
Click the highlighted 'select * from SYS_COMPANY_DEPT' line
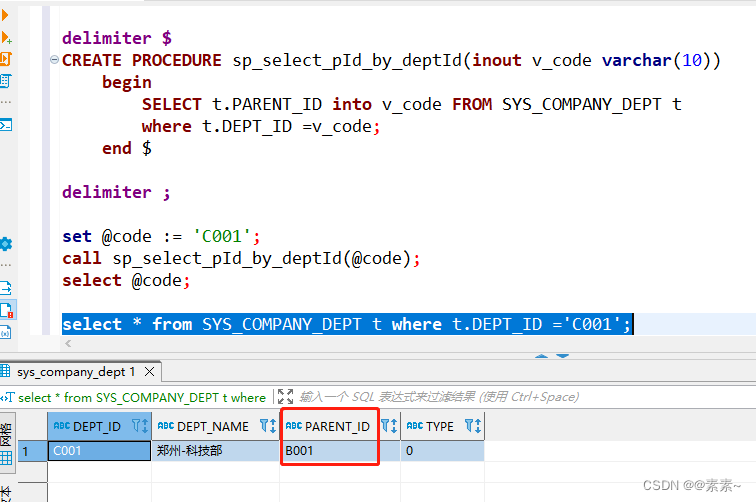point(347,324)
